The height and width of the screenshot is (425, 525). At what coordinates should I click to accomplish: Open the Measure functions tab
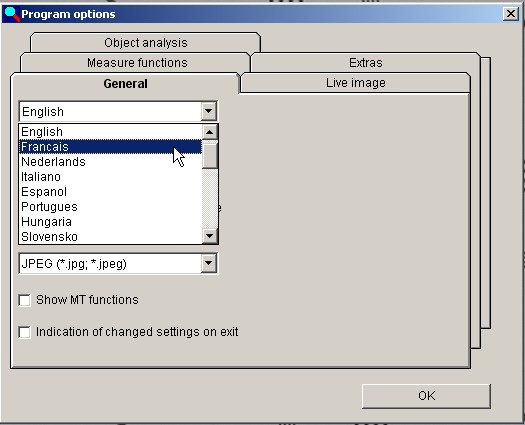(137, 63)
